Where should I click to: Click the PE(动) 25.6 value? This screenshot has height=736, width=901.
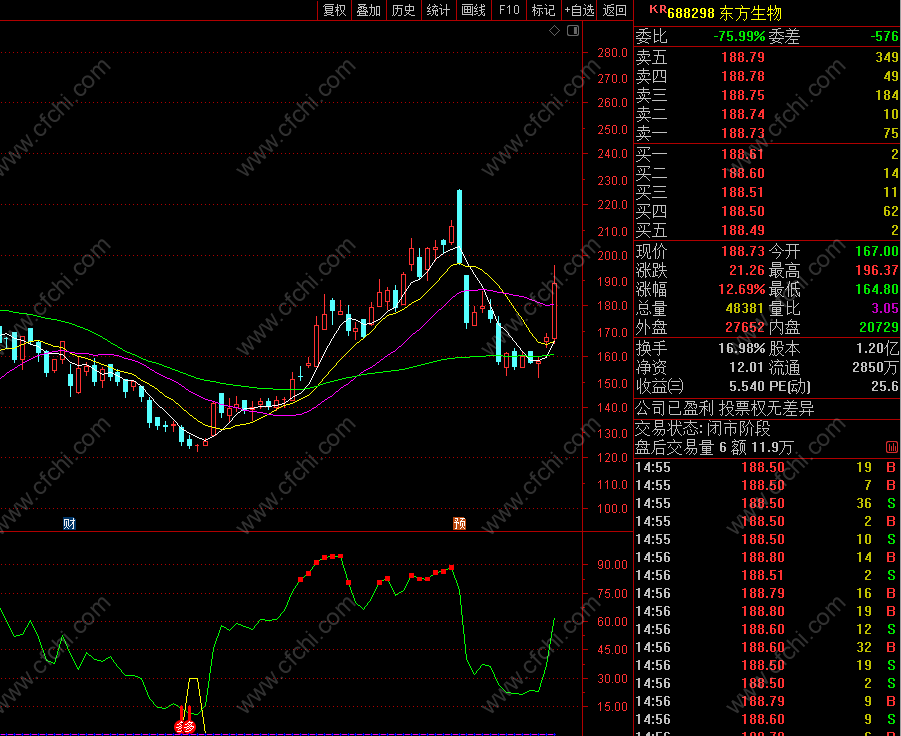click(x=884, y=386)
